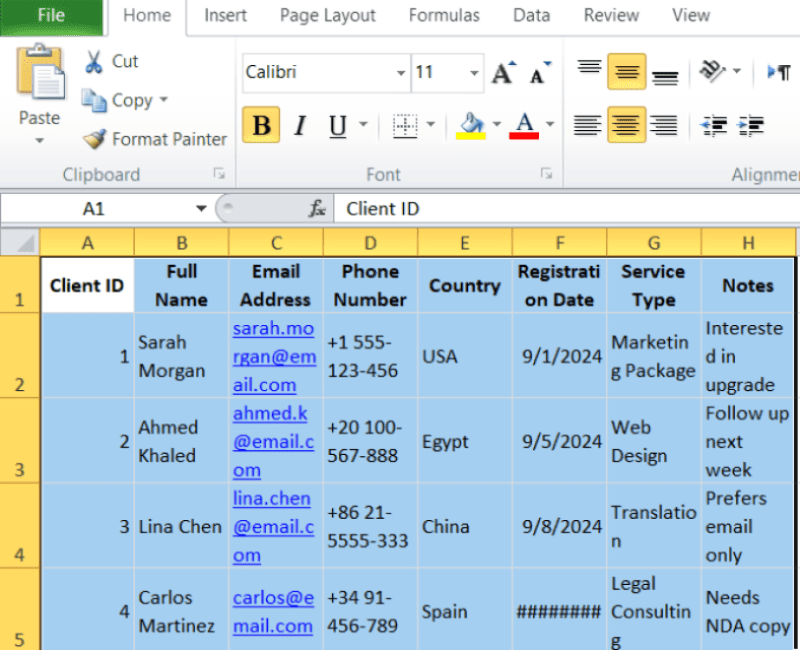Click the Cut scissors icon
800x650 pixels.
coord(94,62)
